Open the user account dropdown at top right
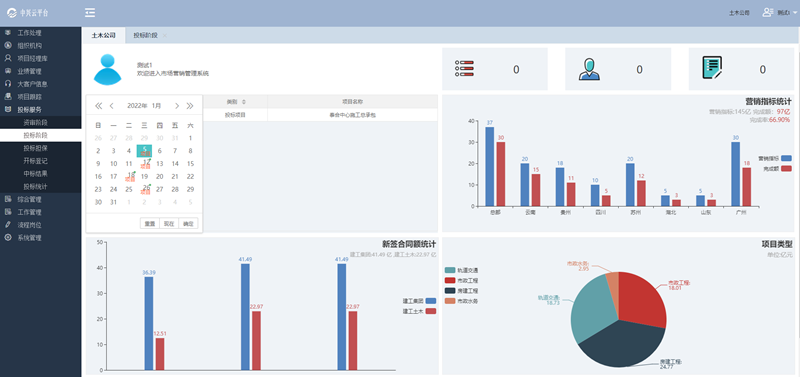Screen dimensions: 800x377 (780, 13)
